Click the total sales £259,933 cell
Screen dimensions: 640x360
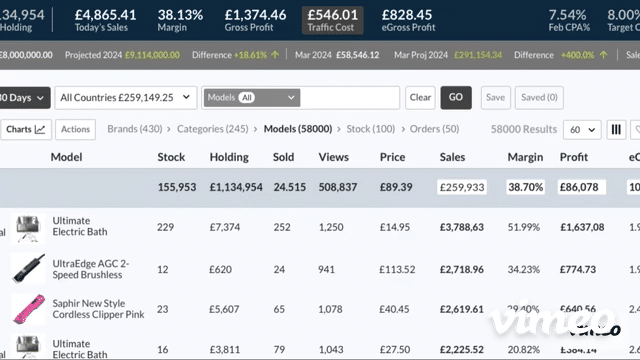462,187
